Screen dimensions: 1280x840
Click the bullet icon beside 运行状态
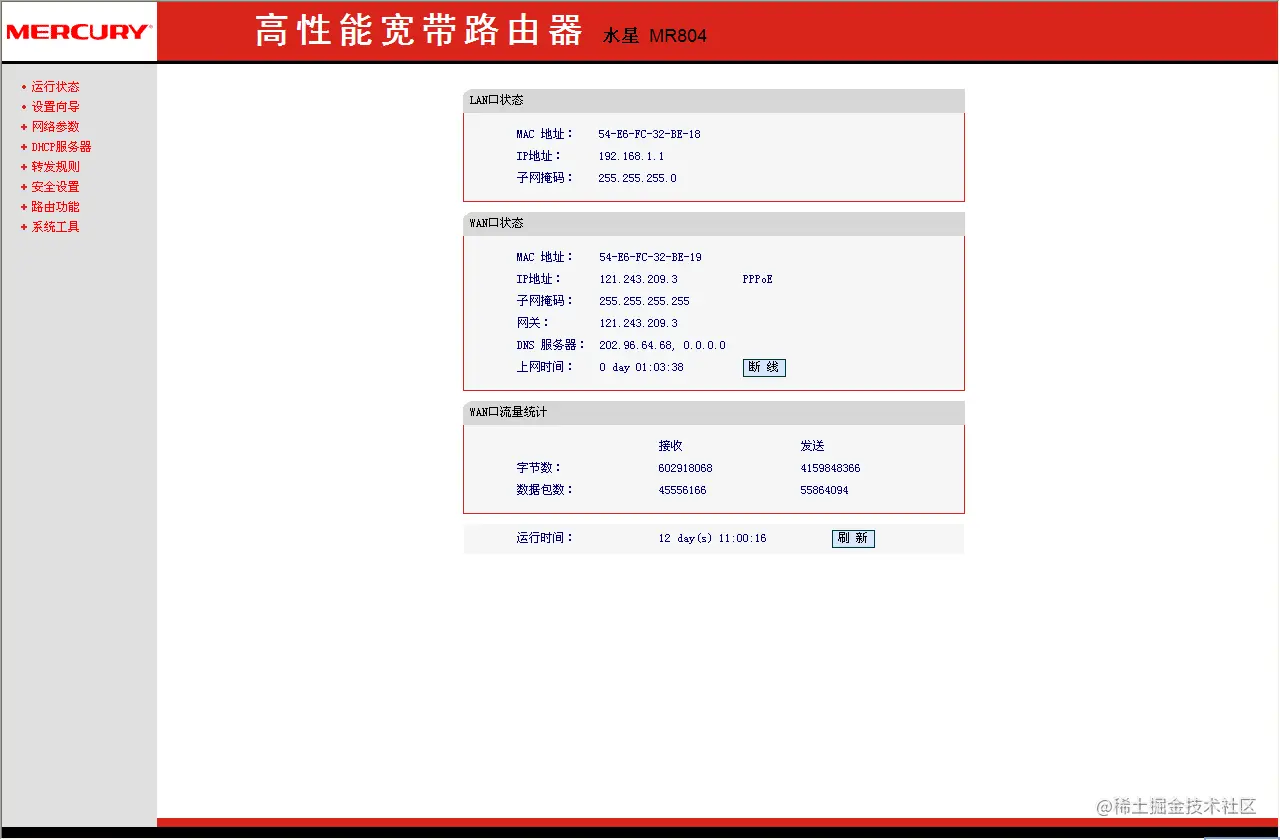(24, 86)
